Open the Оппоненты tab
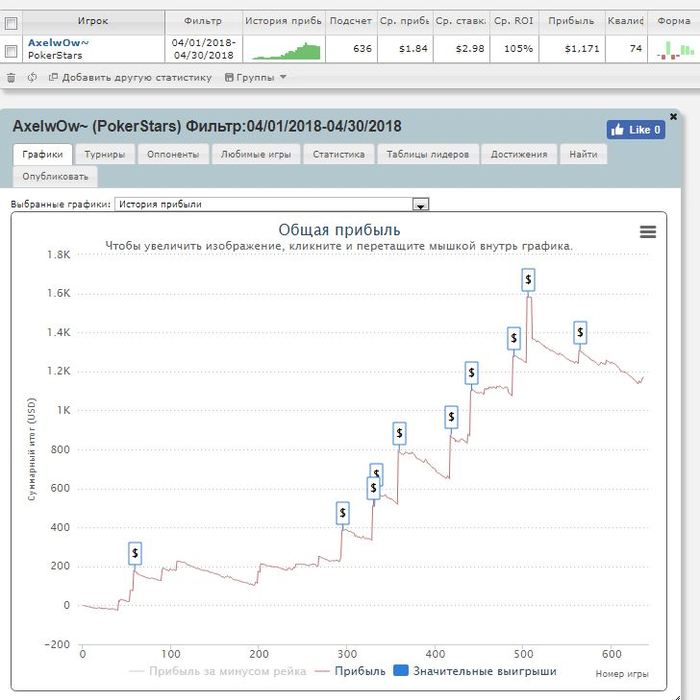The height and width of the screenshot is (700, 700). pos(173,154)
